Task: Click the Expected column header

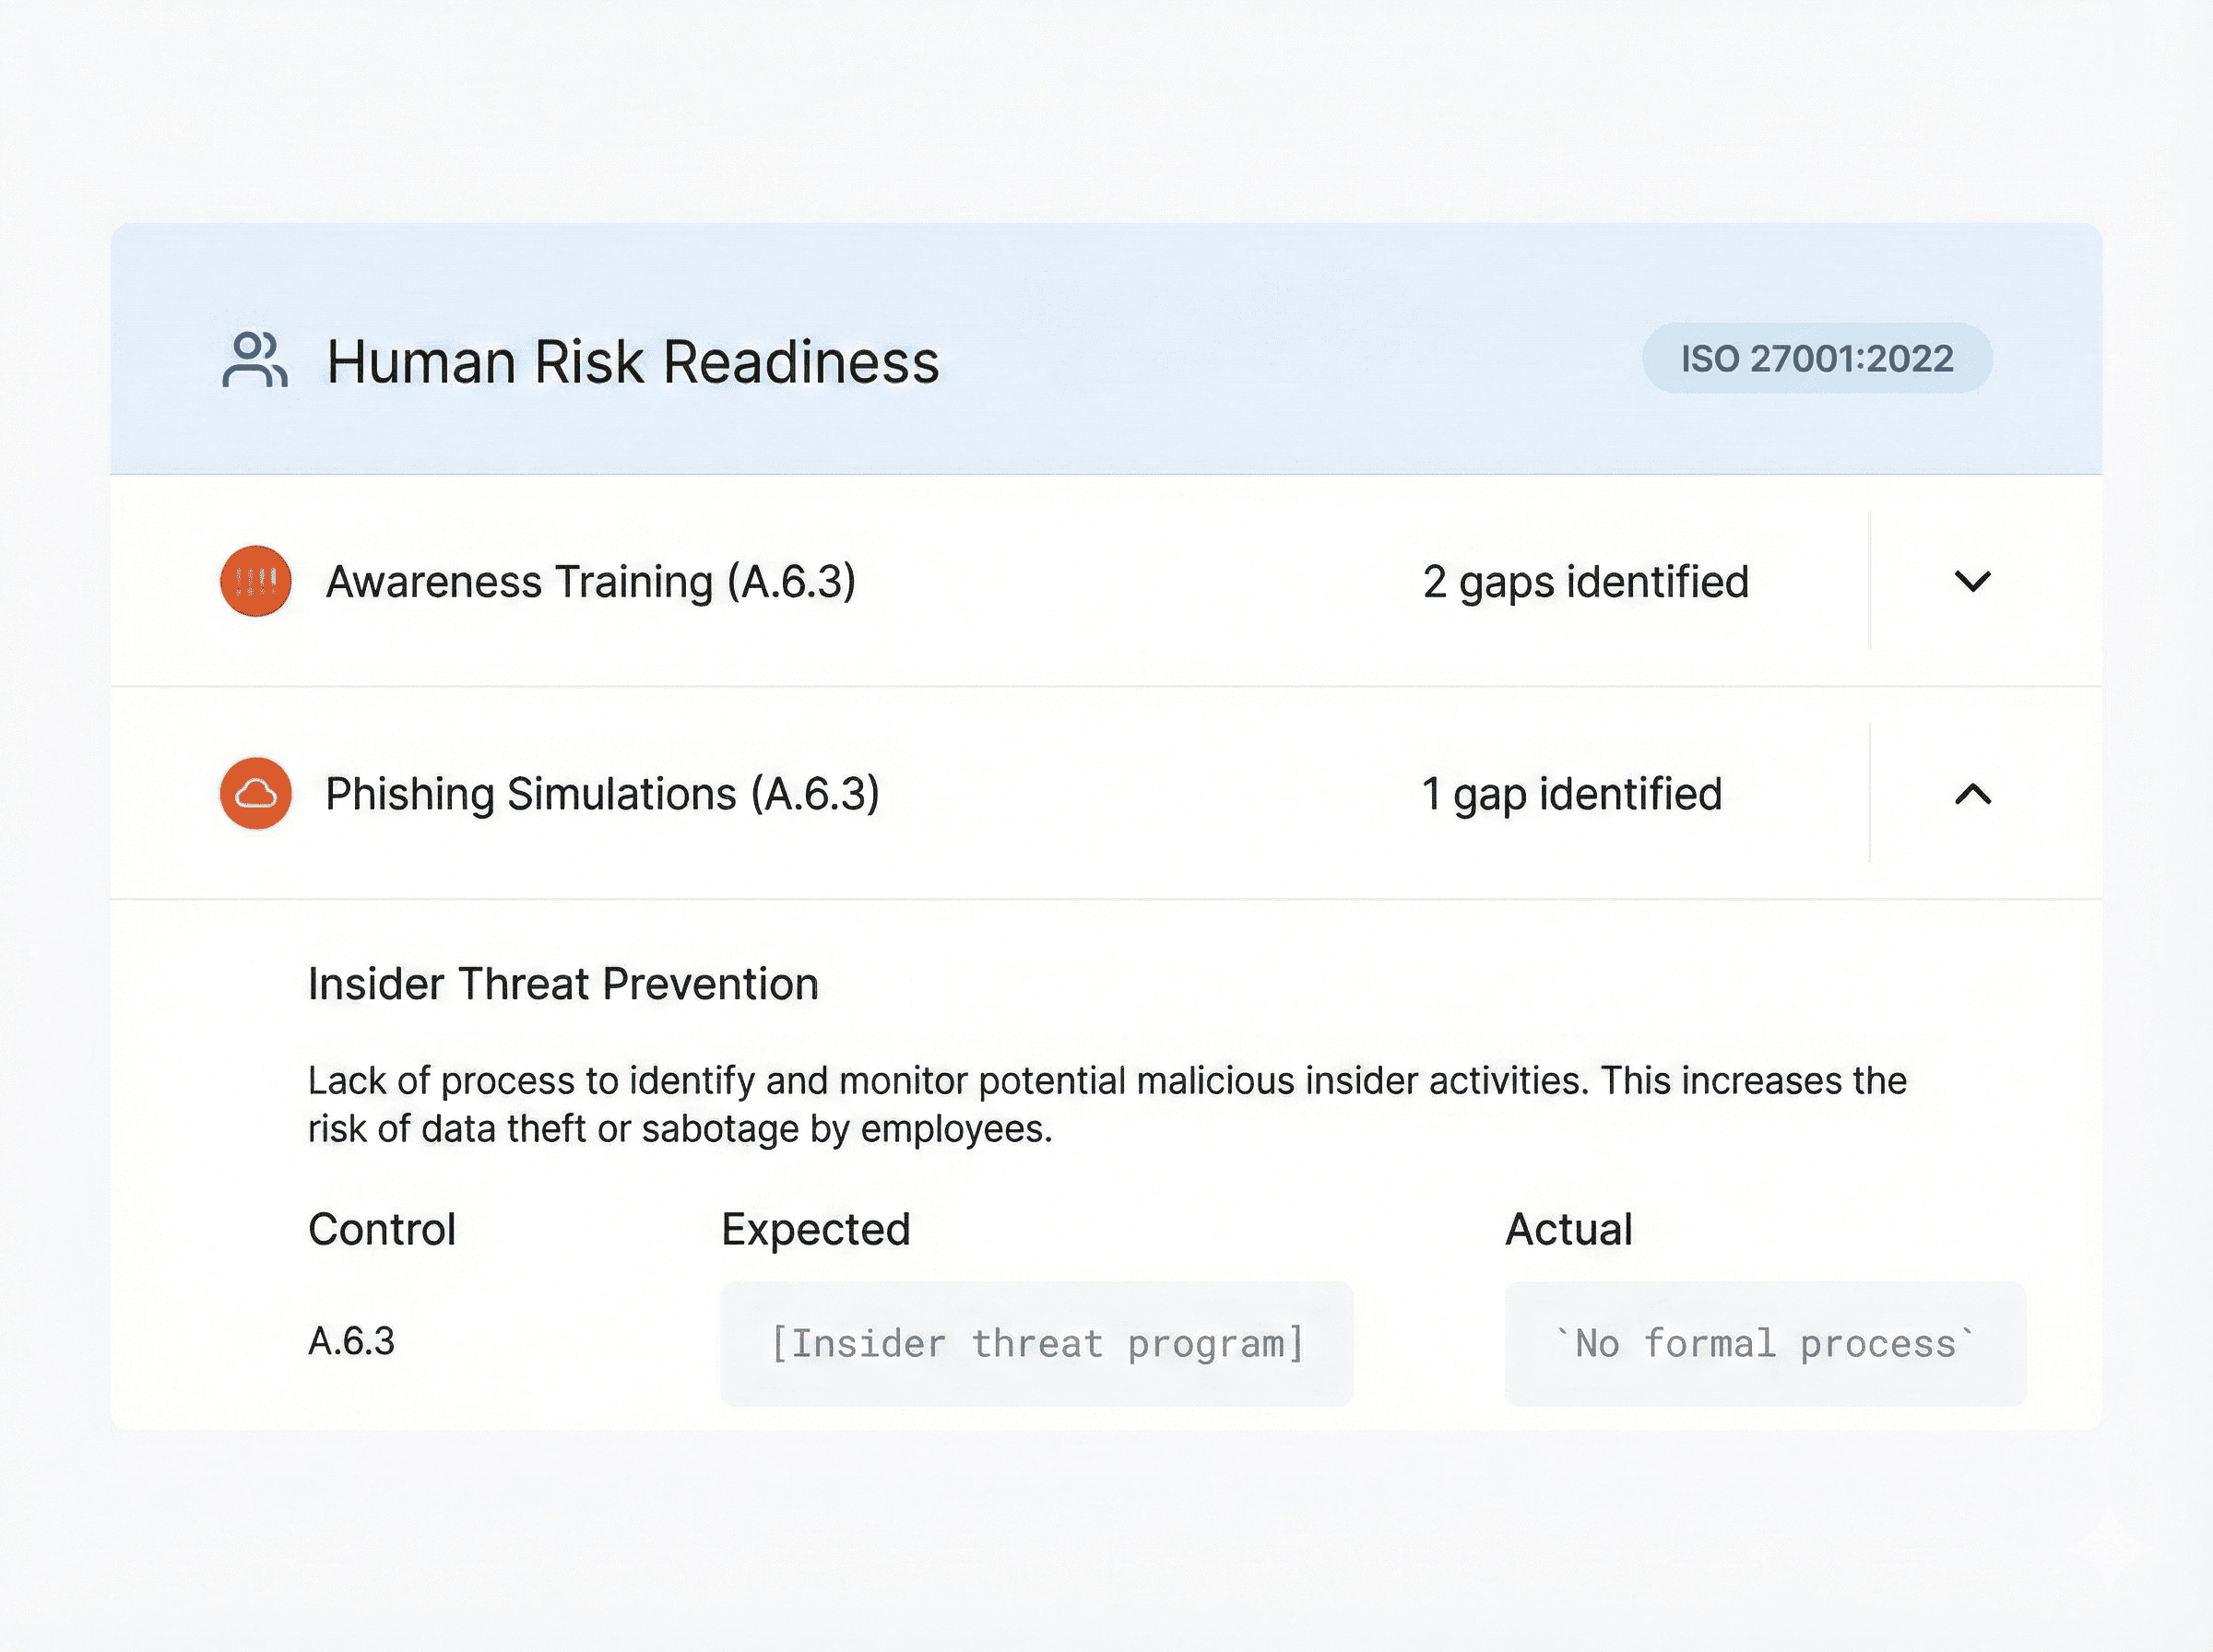Action: (x=815, y=1229)
